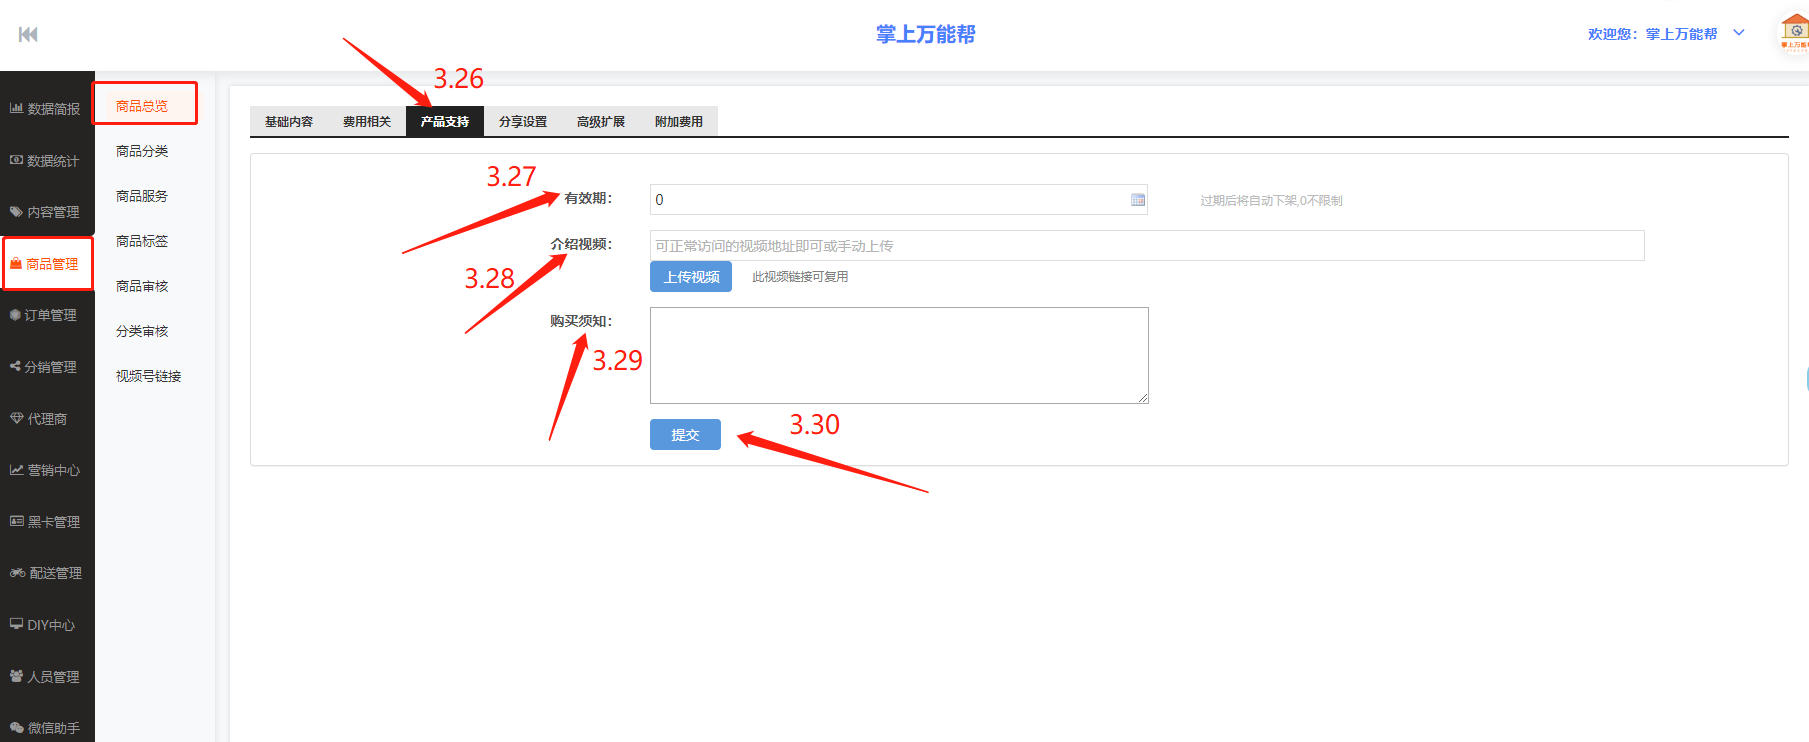Submit the form with 提交 button

(x=685, y=435)
